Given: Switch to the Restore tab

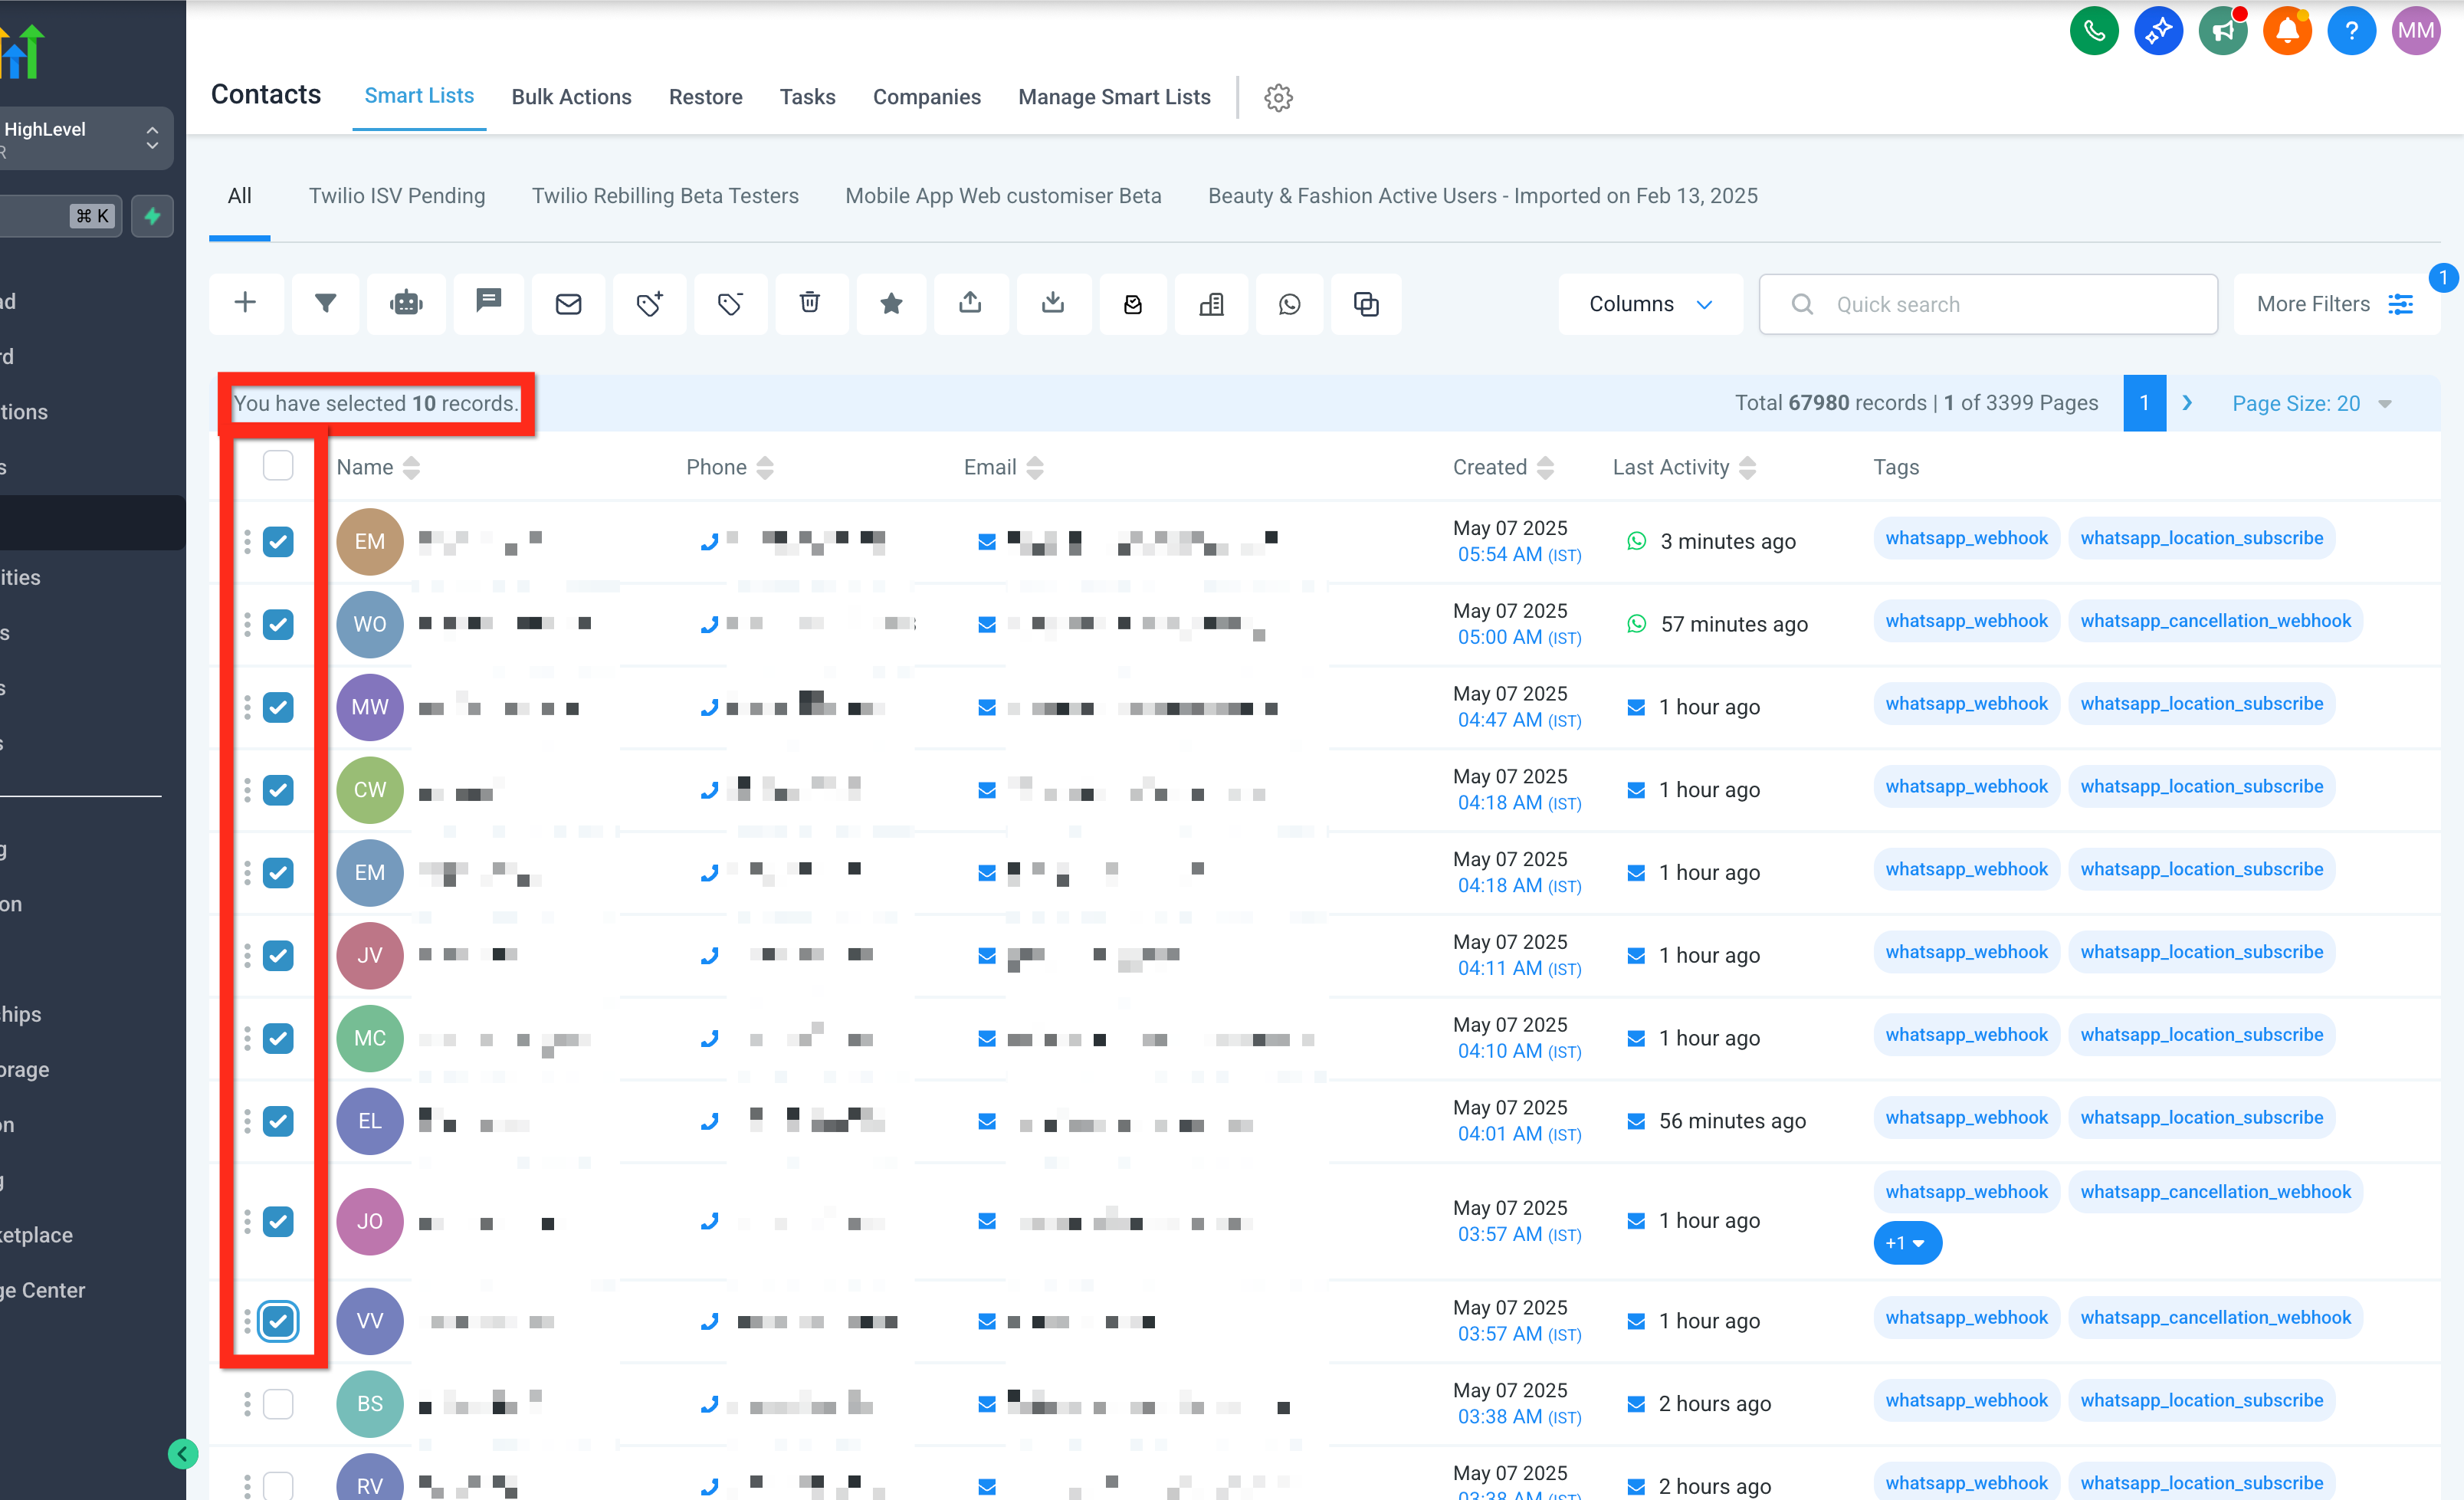Looking at the screenshot, I should [705, 97].
